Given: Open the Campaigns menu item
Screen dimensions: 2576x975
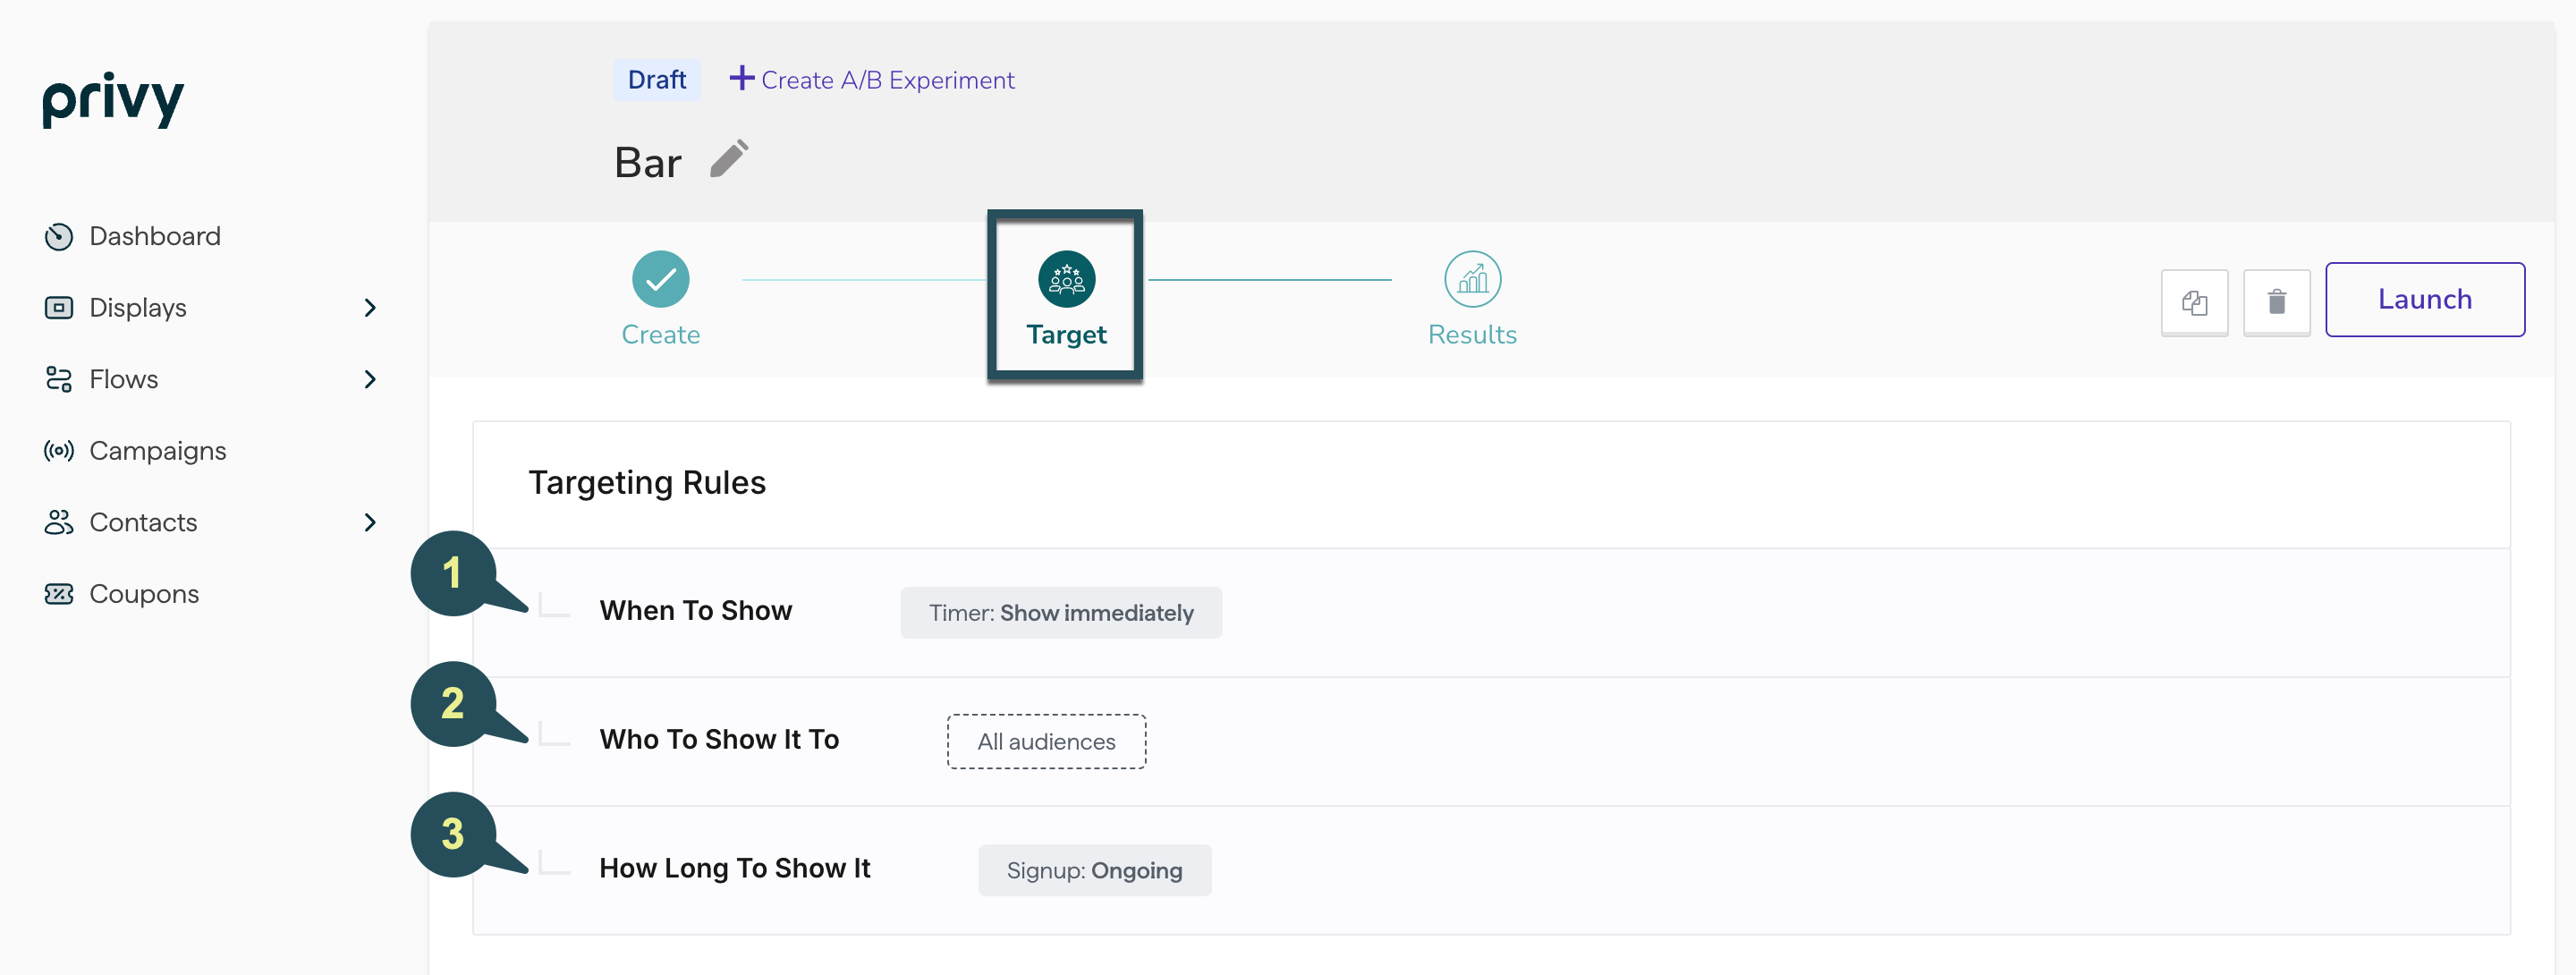Looking at the screenshot, I should tap(157, 451).
